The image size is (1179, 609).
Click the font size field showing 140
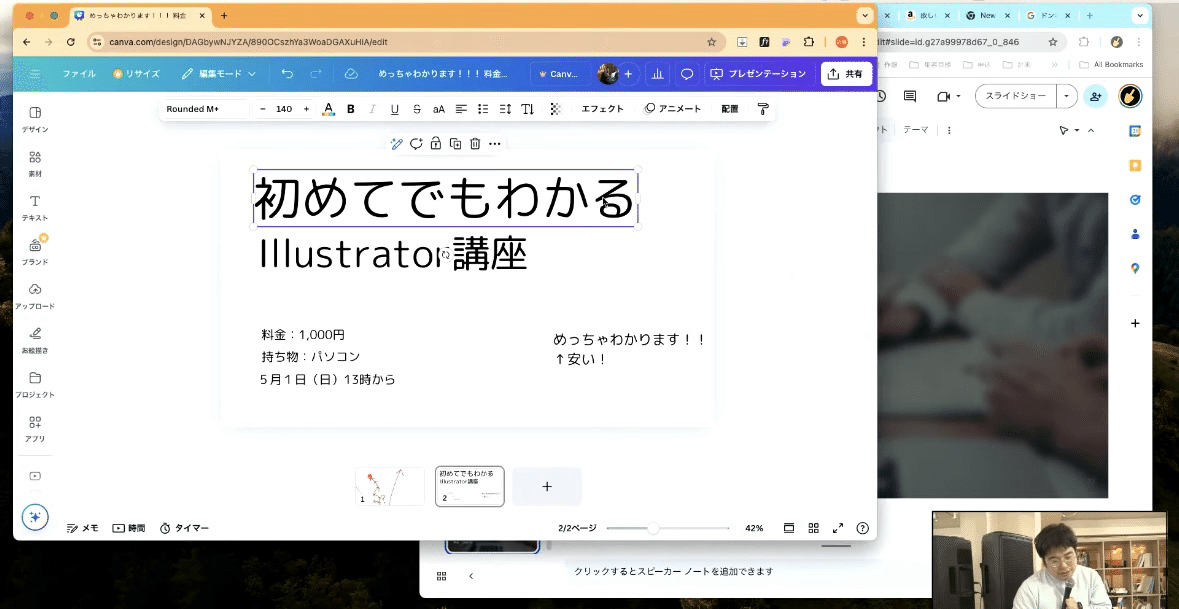pos(284,109)
